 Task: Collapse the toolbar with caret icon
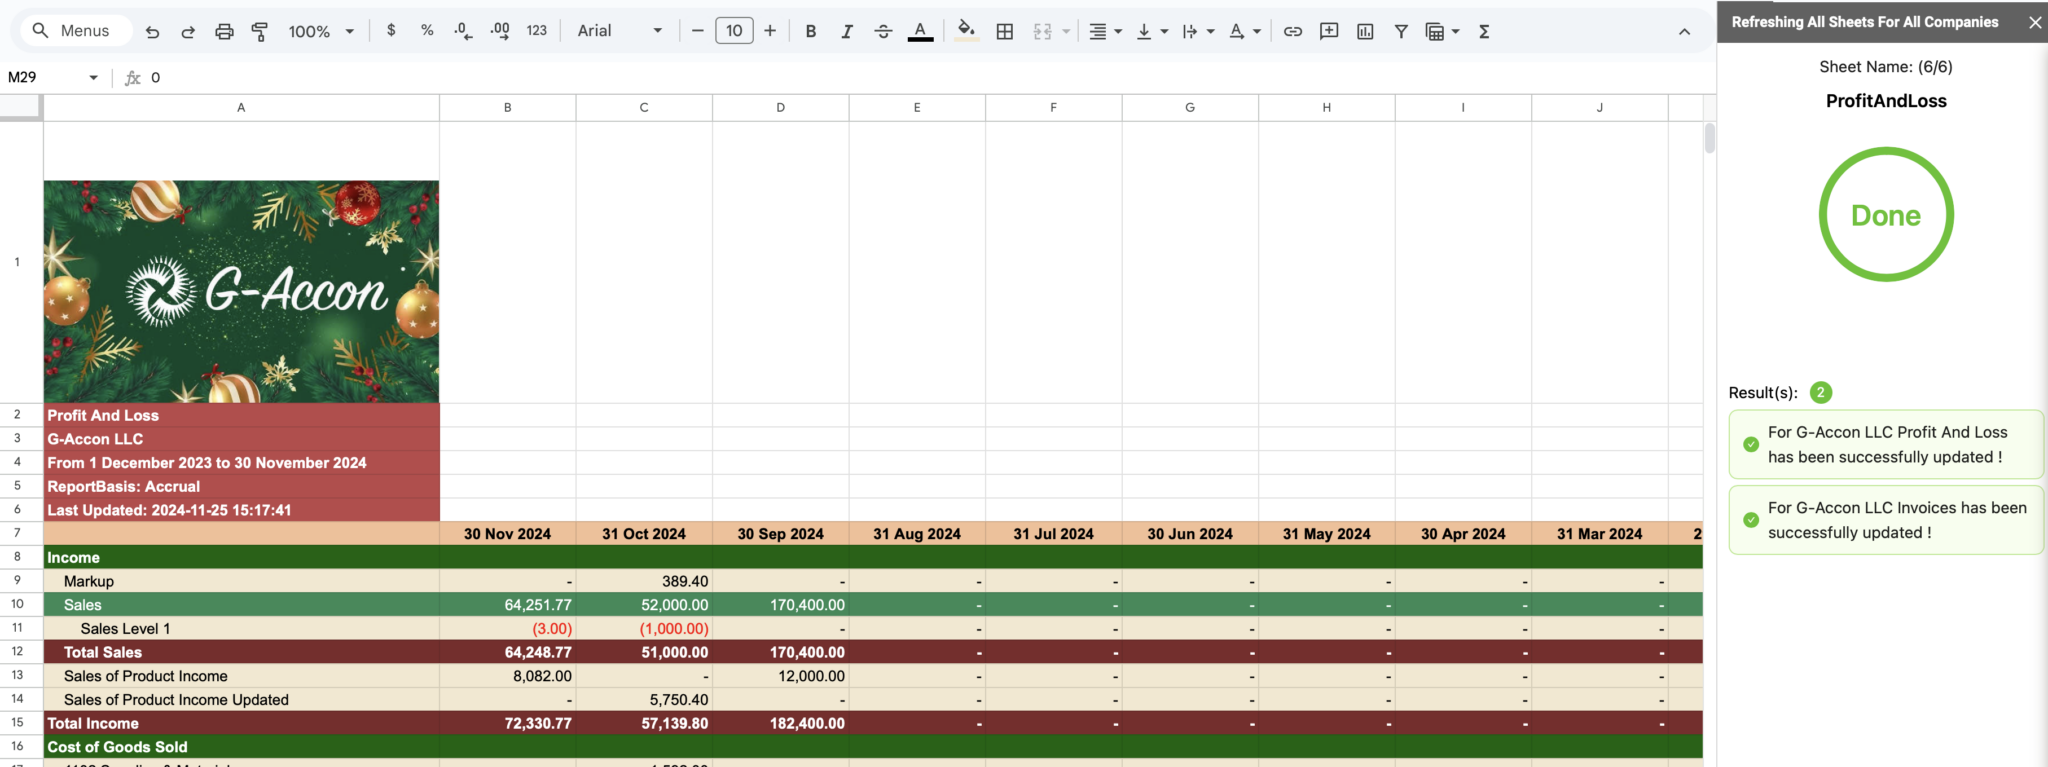(1684, 32)
